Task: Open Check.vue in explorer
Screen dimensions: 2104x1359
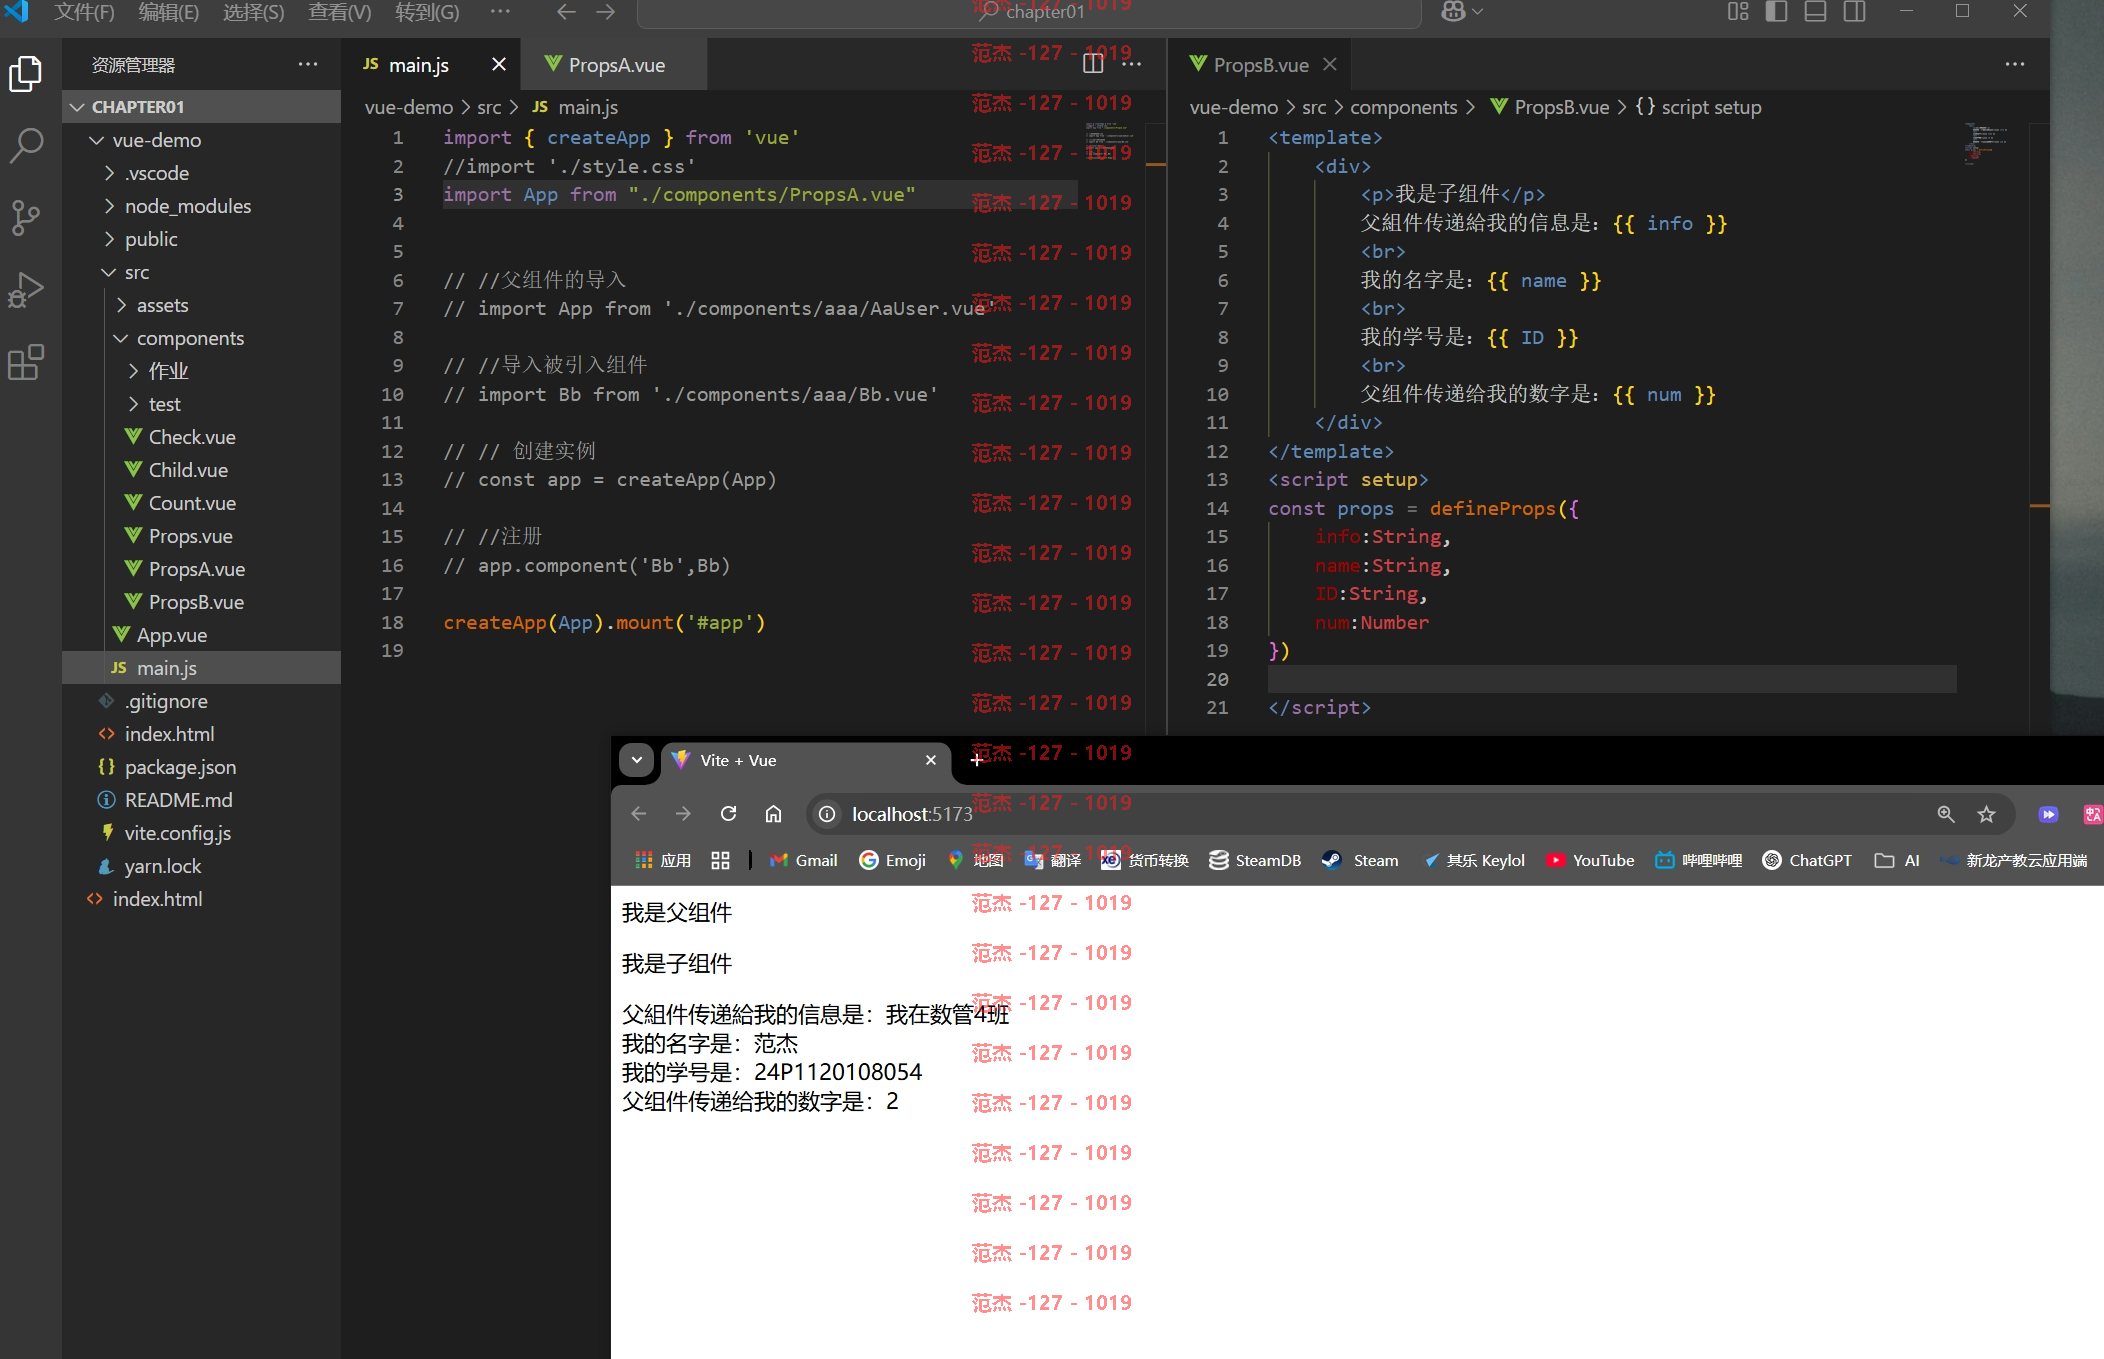Action: pyautogui.click(x=201, y=437)
